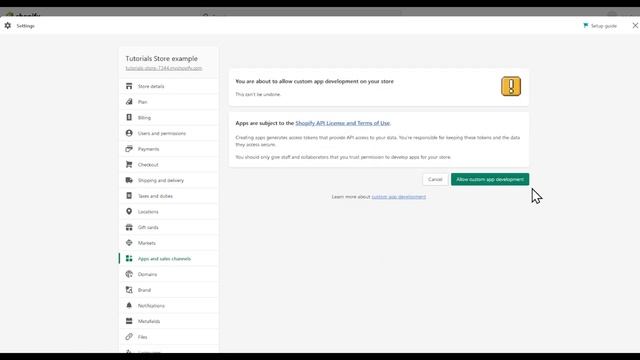Click the Checkout cart icon
Image resolution: width=640 pixels, height=360 pixels.
(x=129, y=164)
